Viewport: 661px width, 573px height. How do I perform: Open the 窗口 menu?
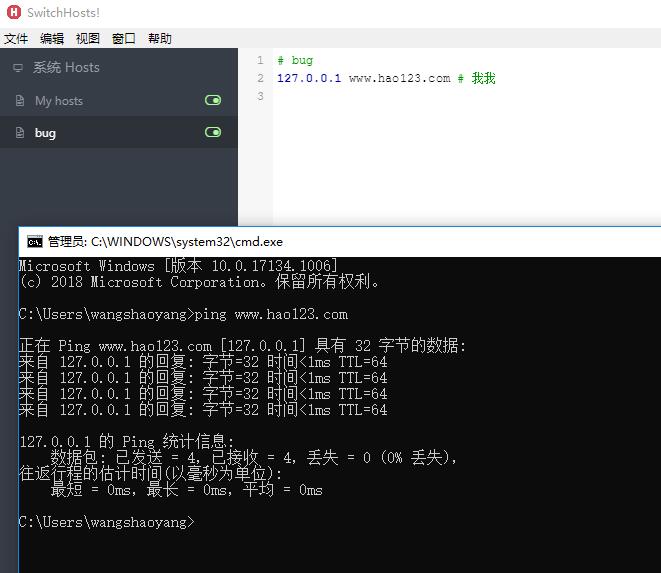pyautogui.click(x=124, y=39)
